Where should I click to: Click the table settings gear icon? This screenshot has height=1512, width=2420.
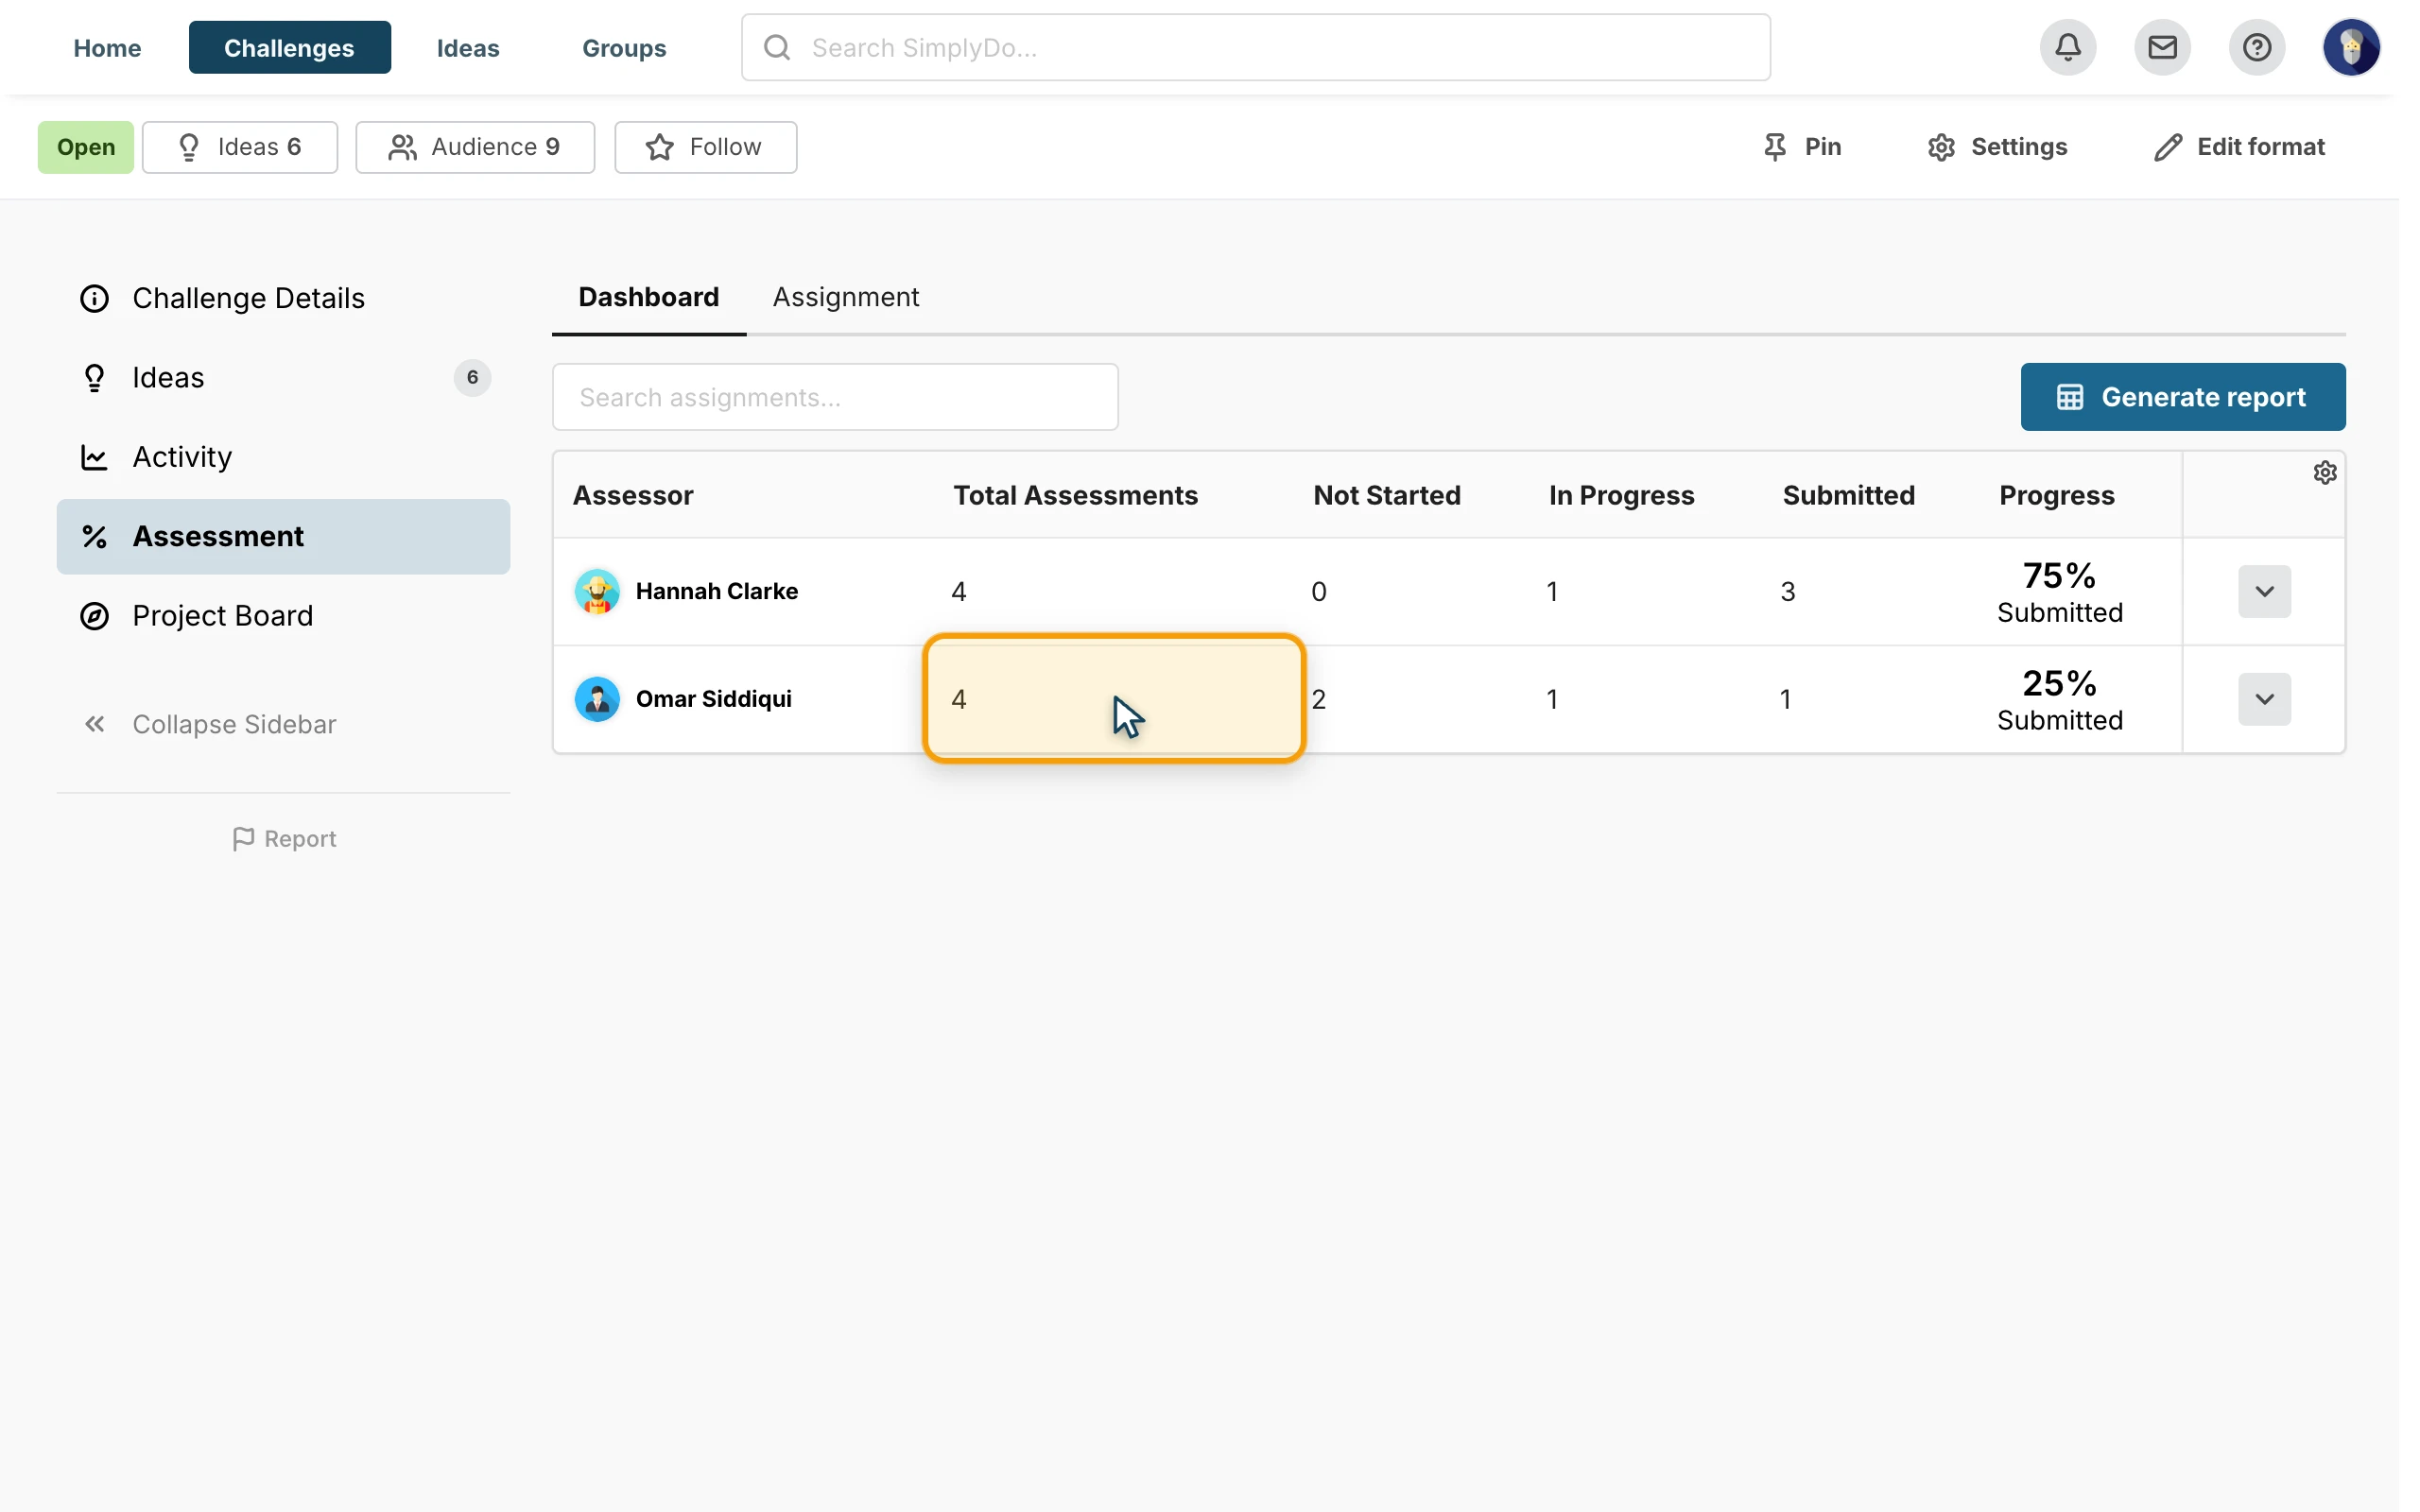pos(2324,473)
